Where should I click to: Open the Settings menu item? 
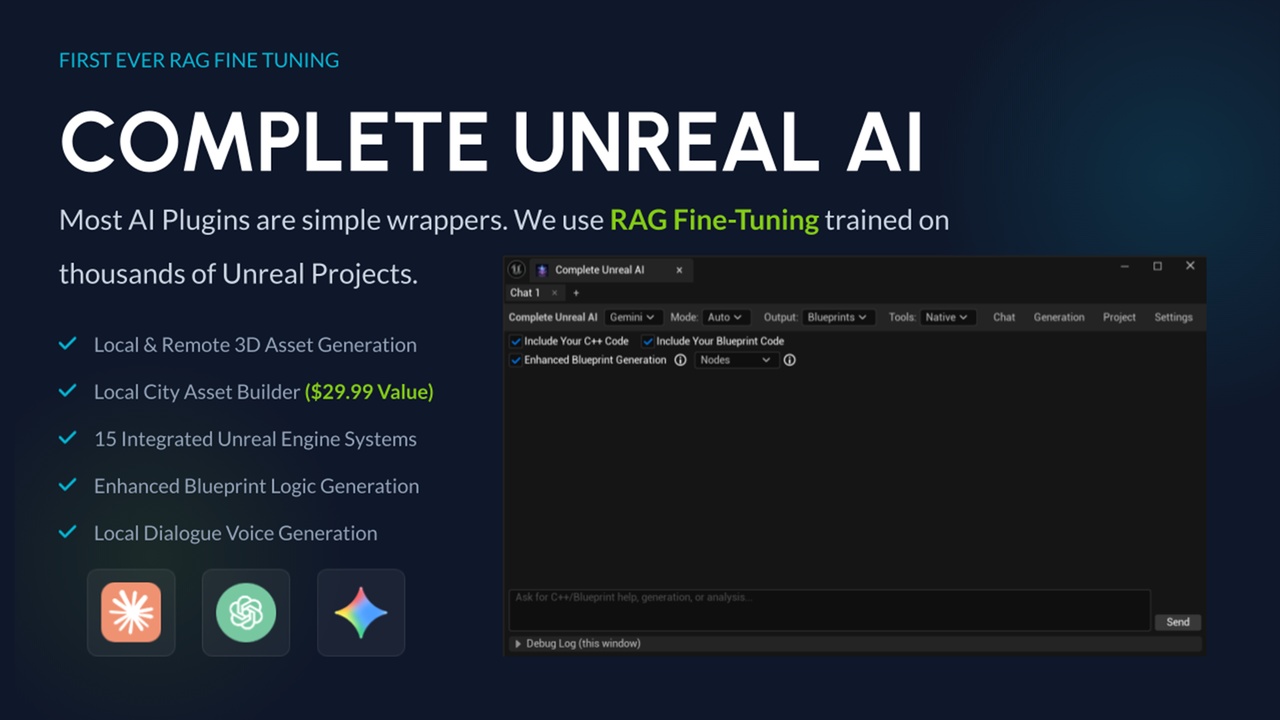click(1173, 317)
